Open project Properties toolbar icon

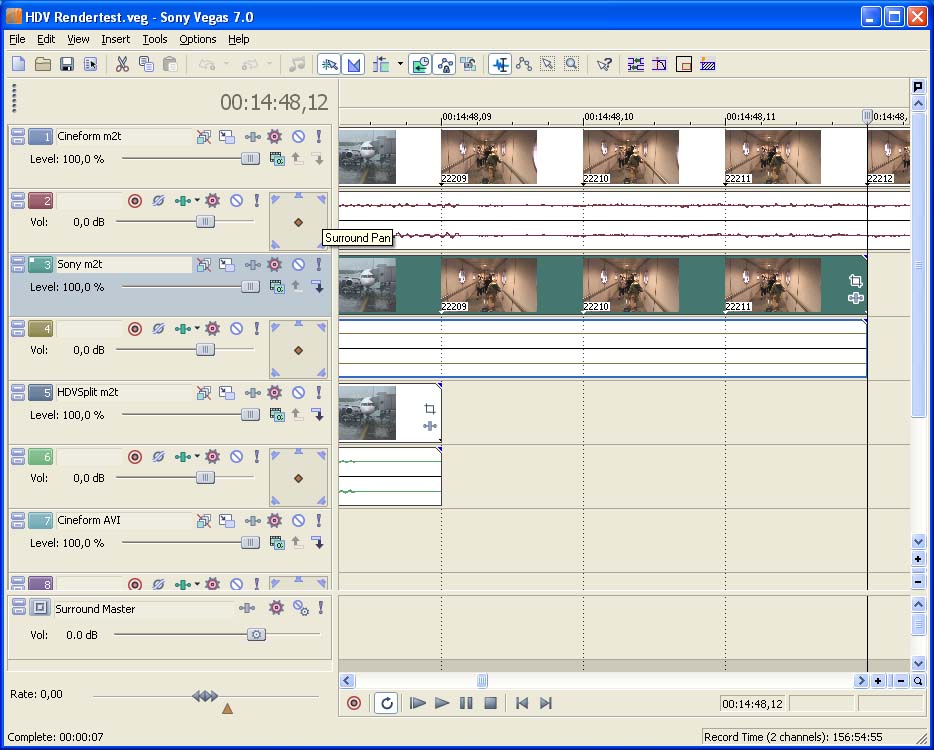click(91, 64)
